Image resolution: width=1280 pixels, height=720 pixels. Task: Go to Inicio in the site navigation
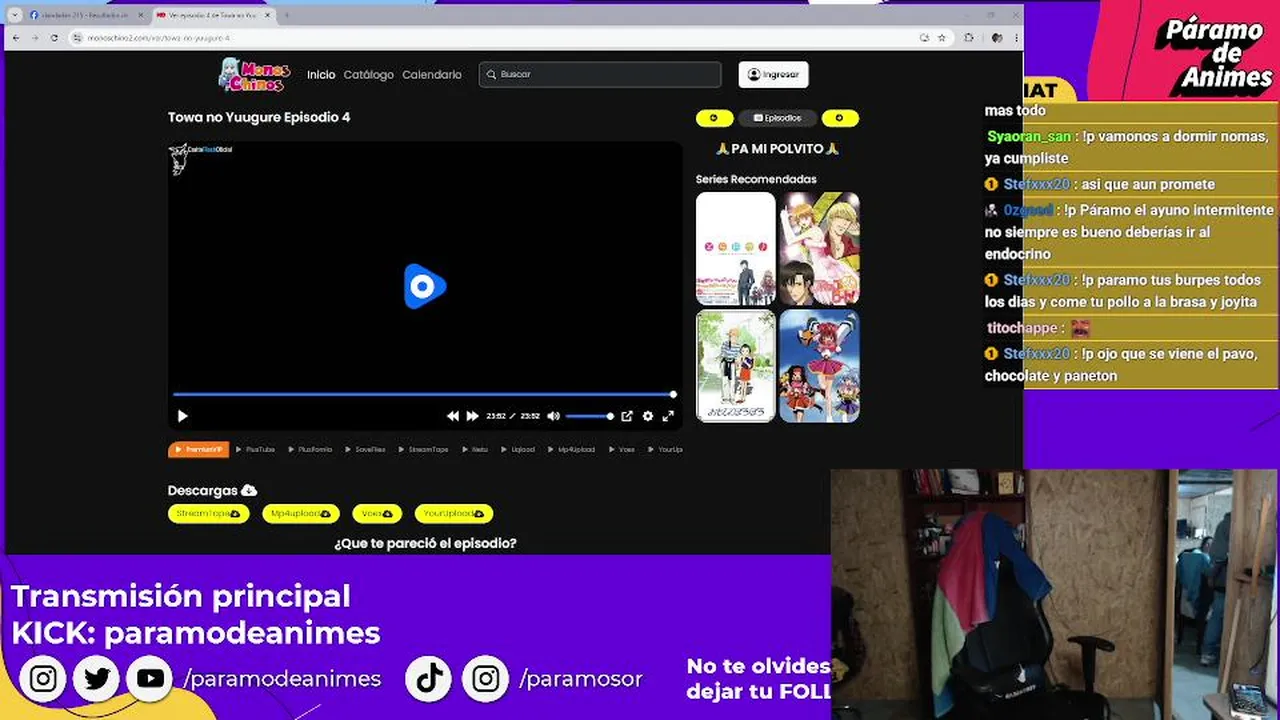click(321, 75)
